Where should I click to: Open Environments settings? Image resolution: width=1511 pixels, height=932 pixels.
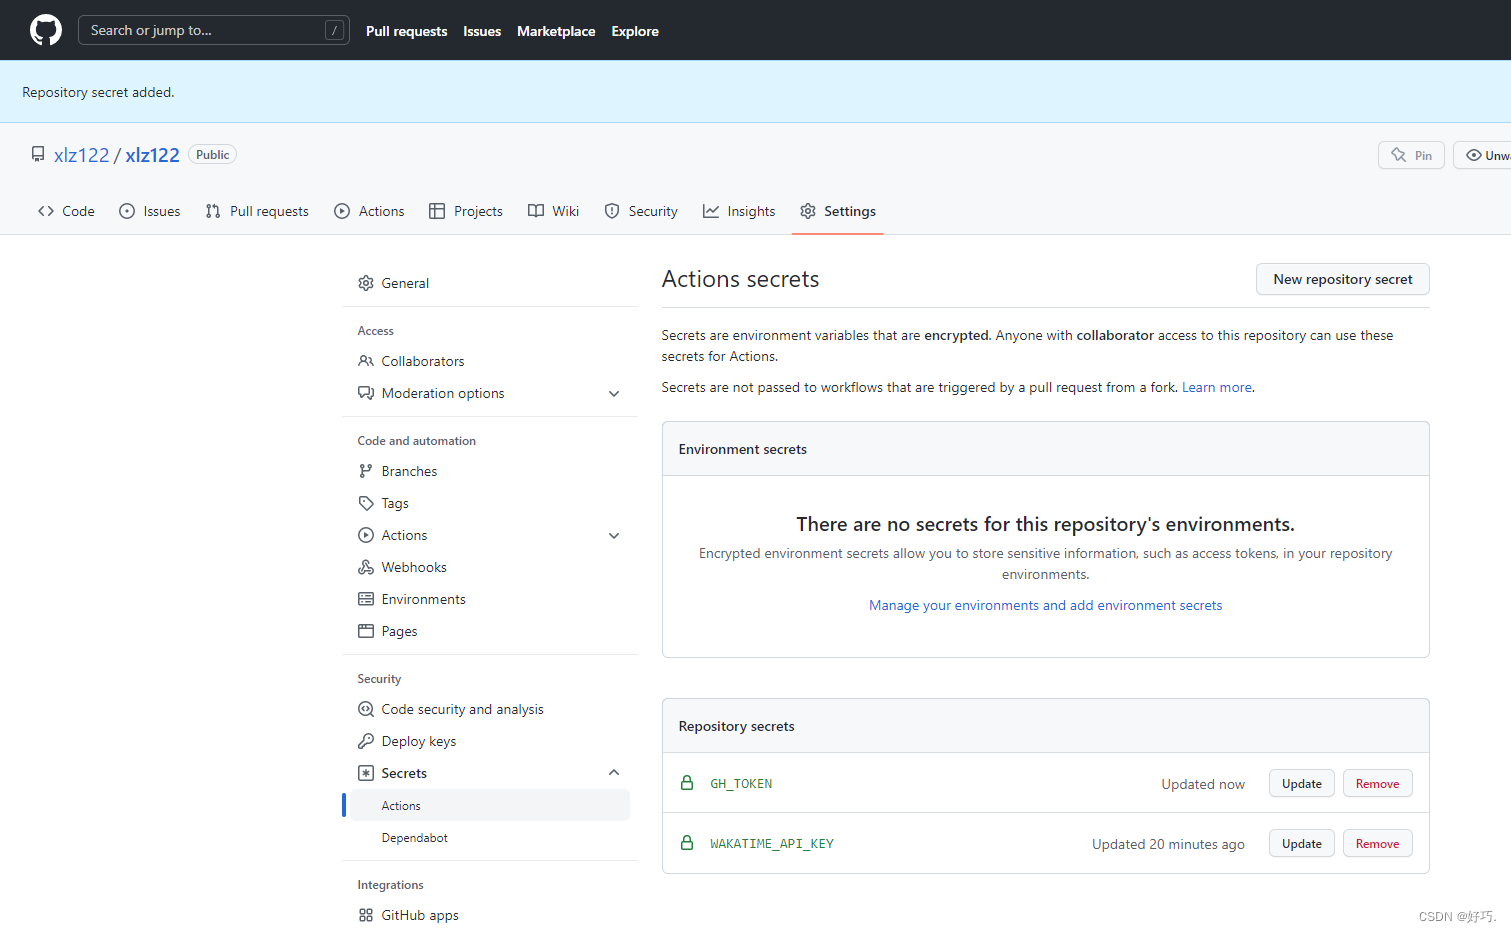pos(490,599)
